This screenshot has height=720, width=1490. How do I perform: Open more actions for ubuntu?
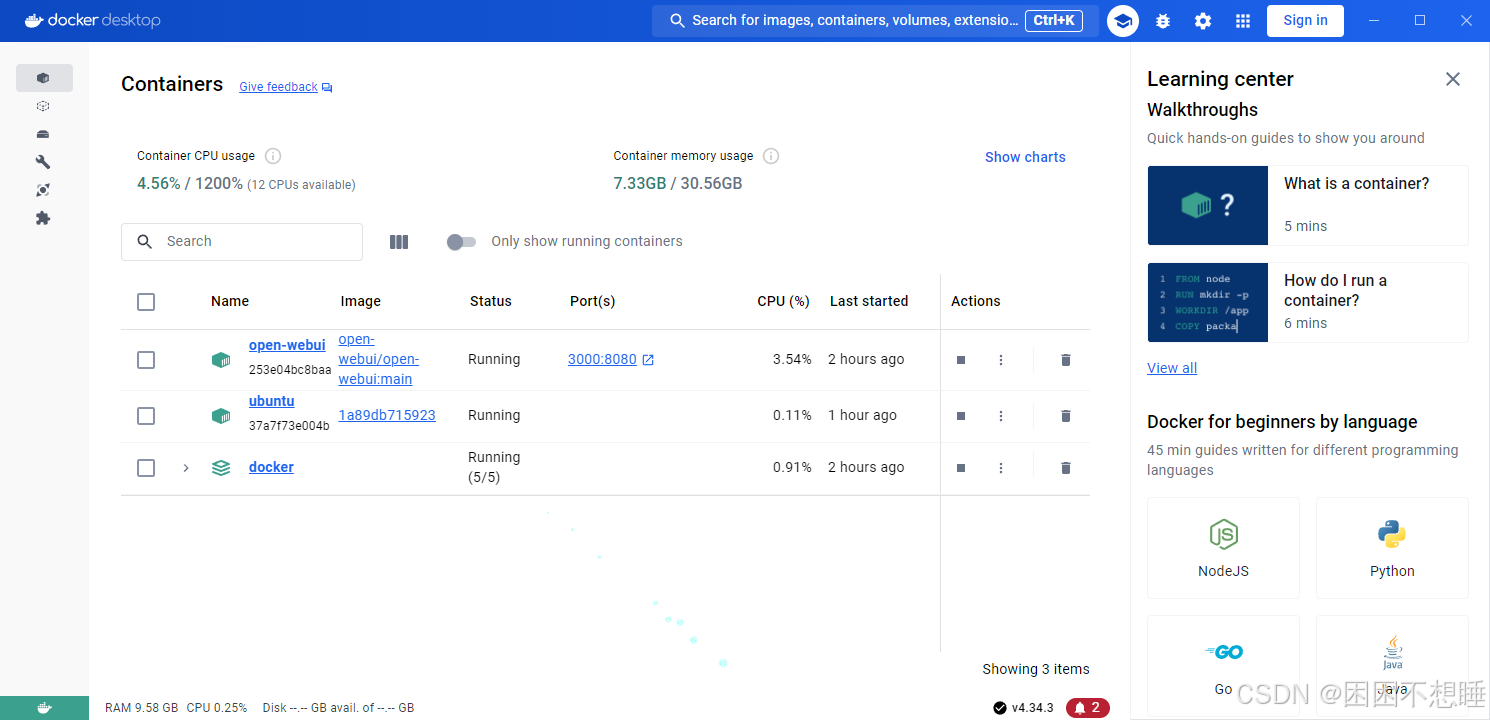(1001, 416)
